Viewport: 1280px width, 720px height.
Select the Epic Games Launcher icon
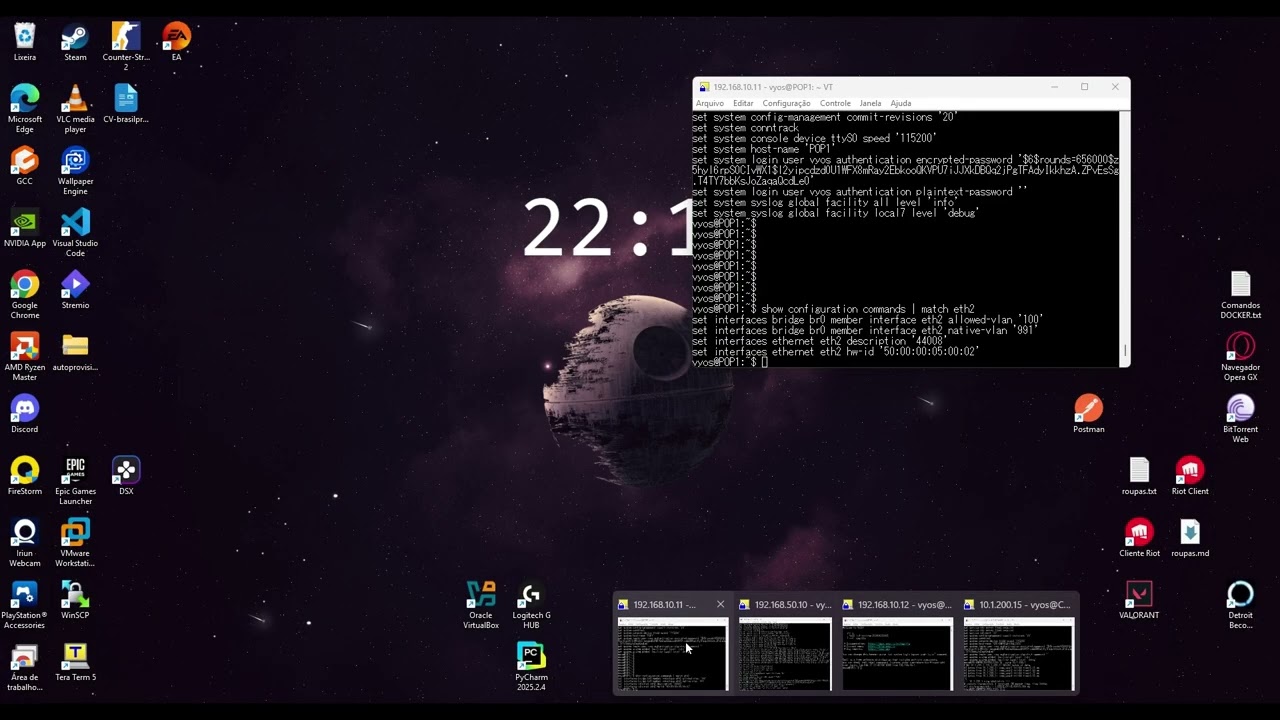(x=75, y=481)
